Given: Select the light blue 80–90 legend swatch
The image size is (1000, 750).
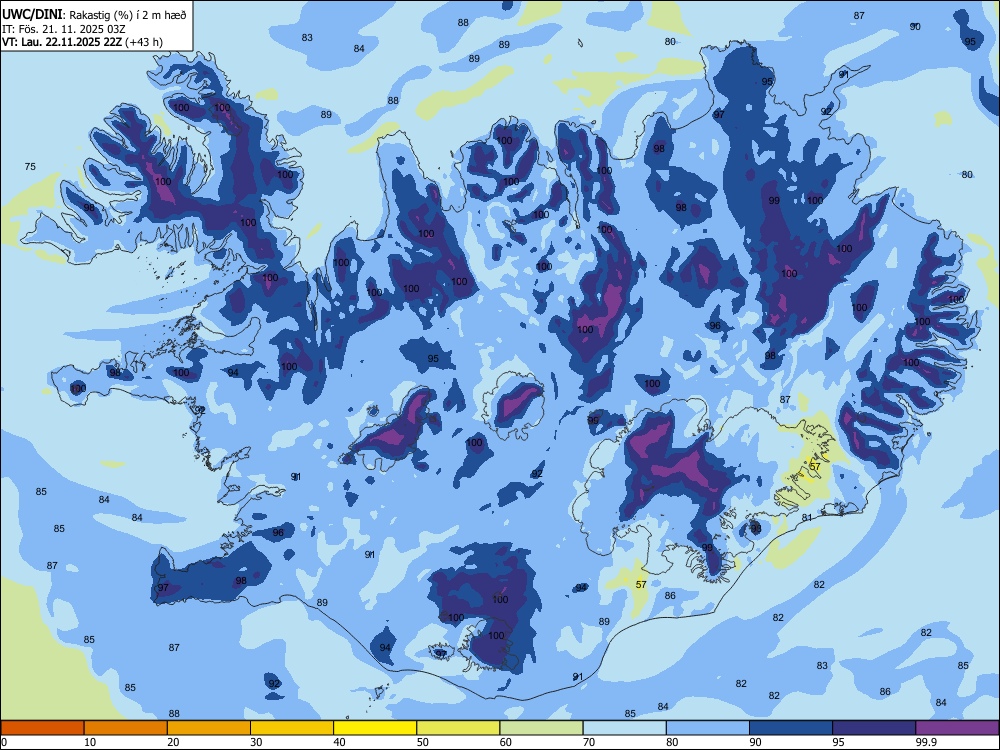Looking at the screenshot, I should click(x=708, y=728).
